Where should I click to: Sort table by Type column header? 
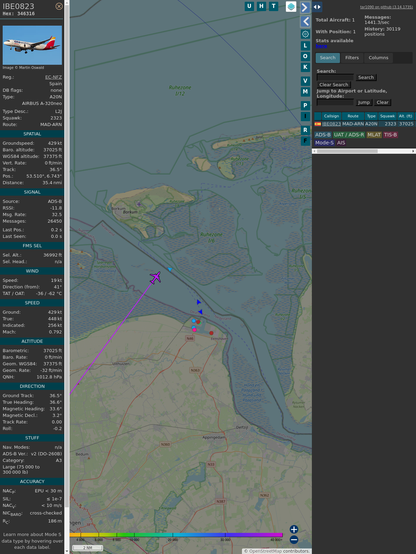(371, 116)
